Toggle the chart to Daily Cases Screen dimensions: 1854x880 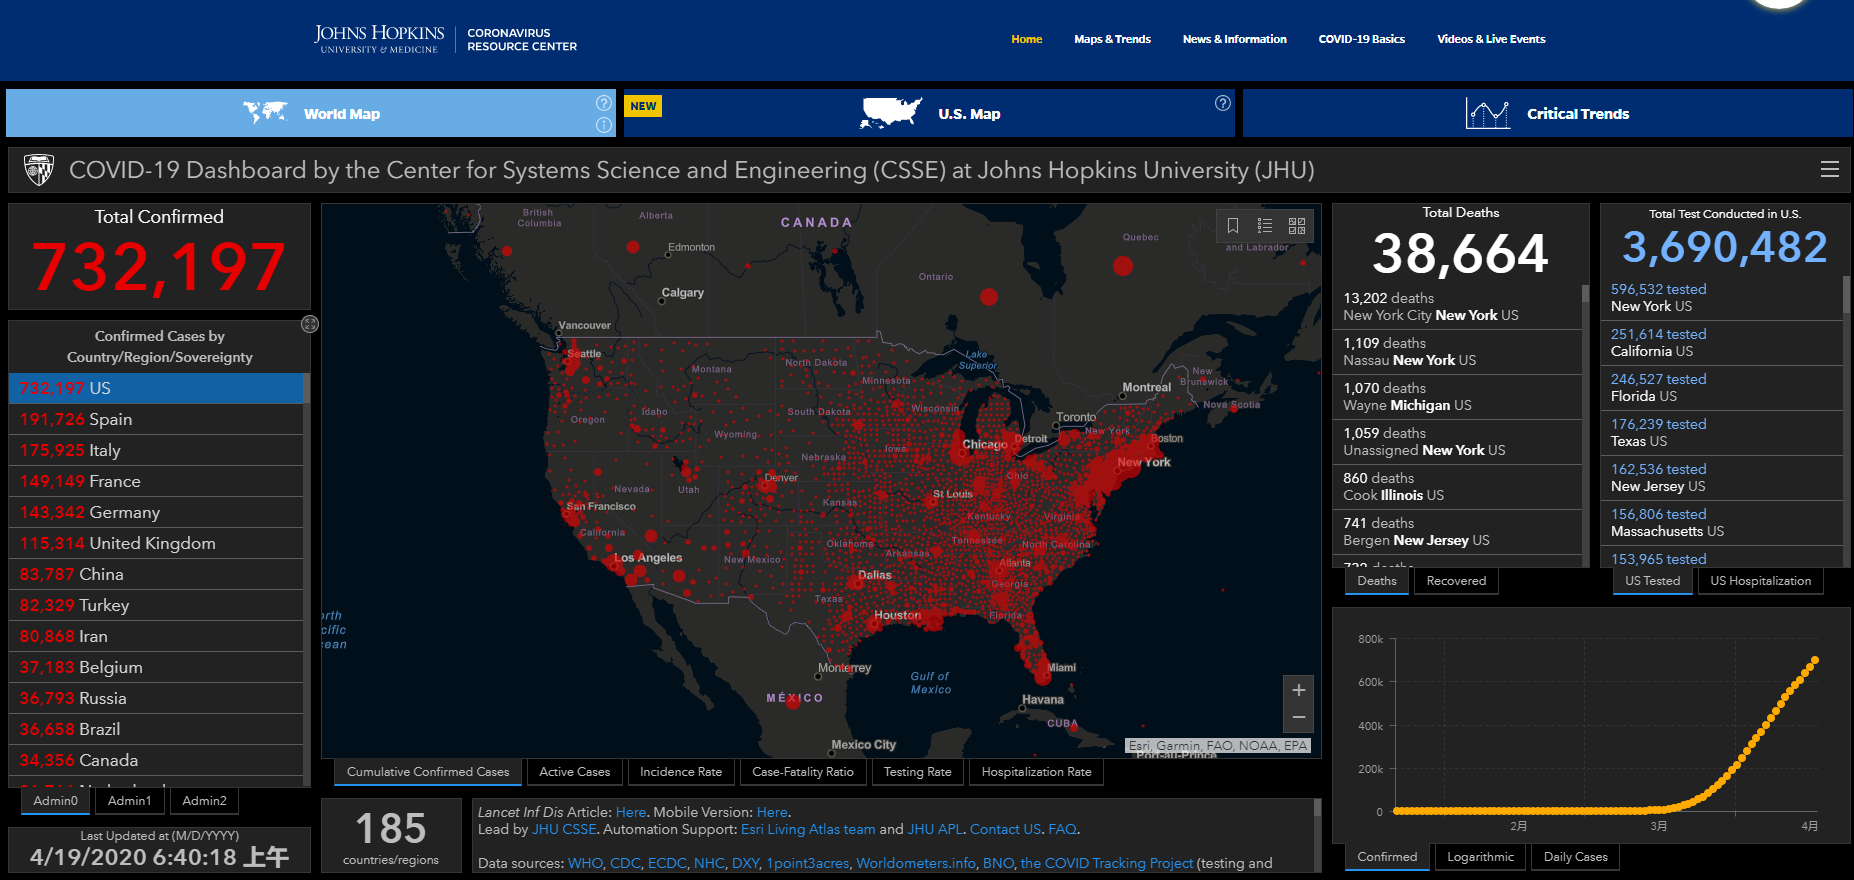click(x=1575, y=857)
